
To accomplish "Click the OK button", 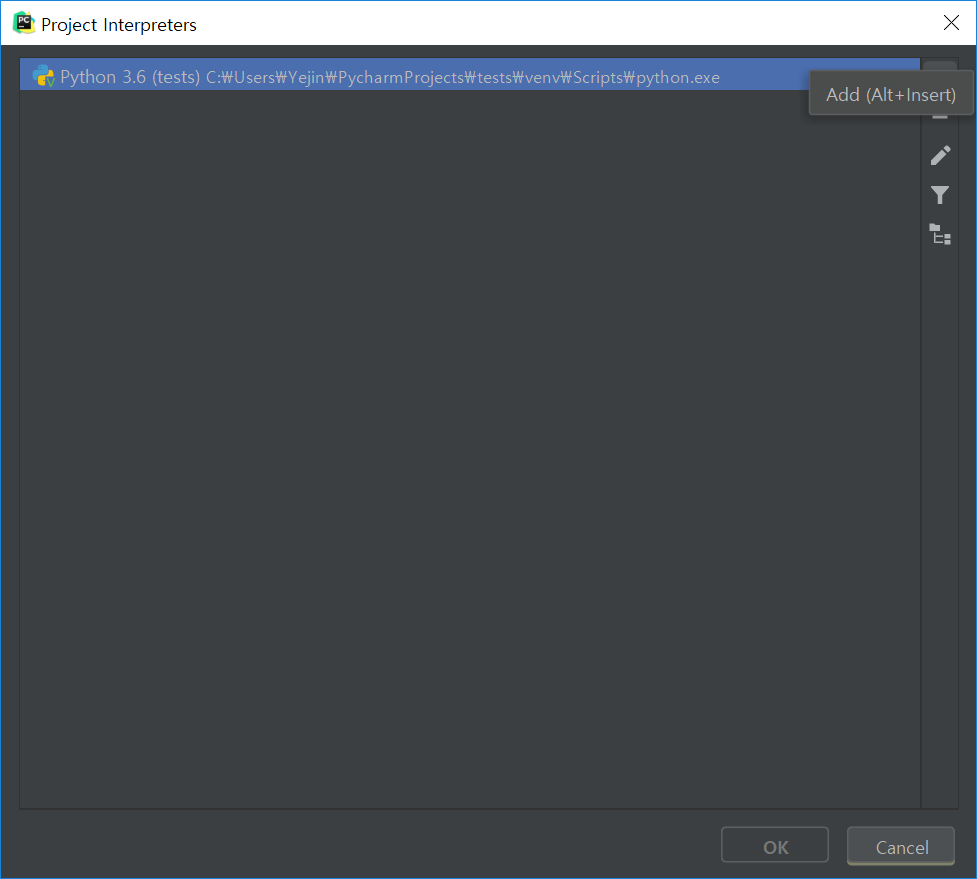I will 774,845.
